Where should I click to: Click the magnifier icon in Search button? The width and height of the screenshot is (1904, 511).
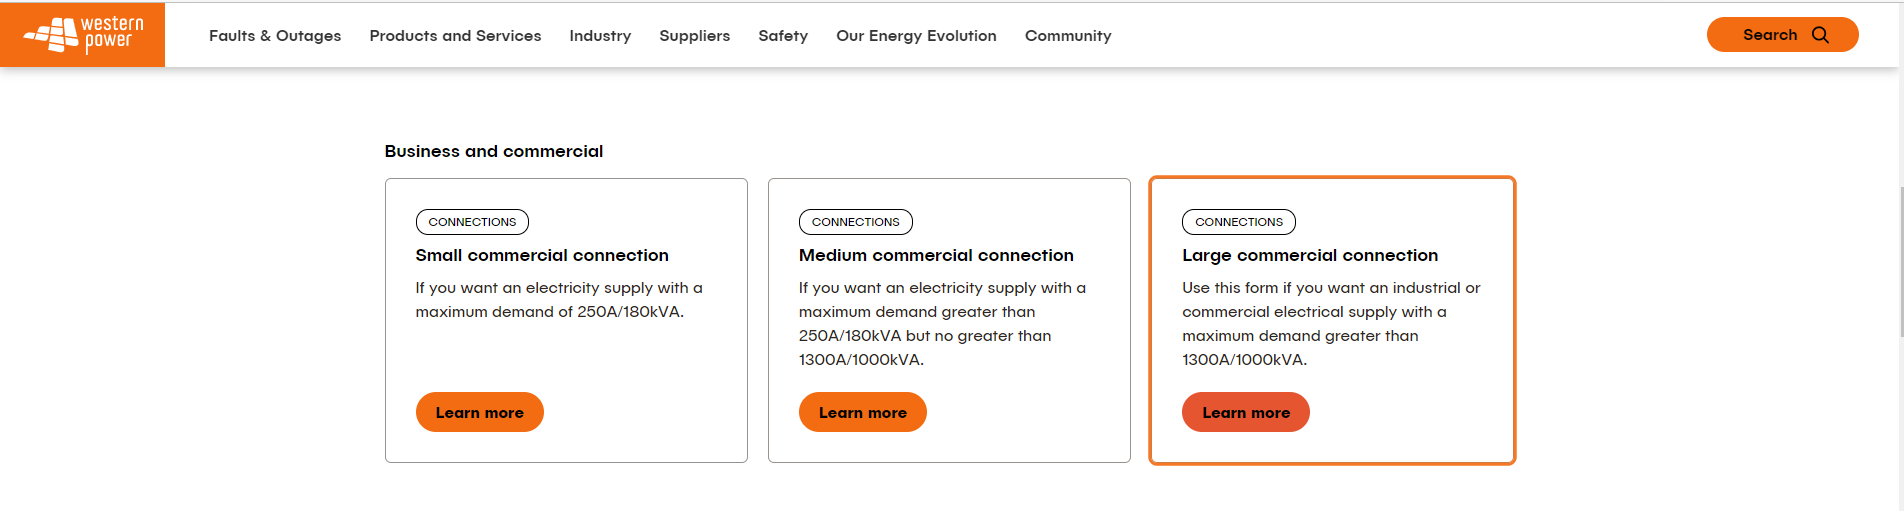pos(1820,35)
